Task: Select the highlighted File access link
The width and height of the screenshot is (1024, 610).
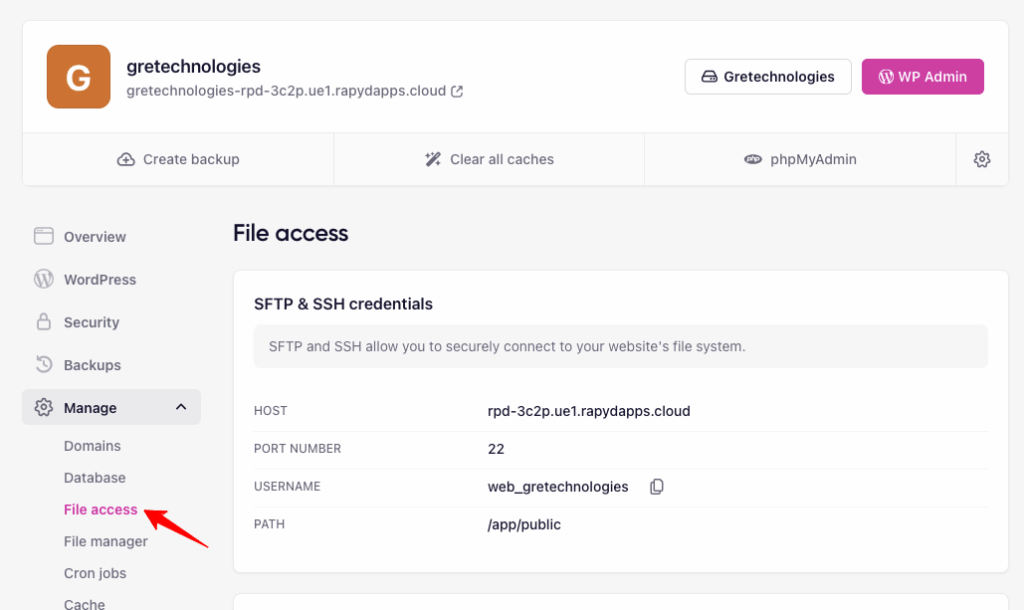Action: [100, 509]
